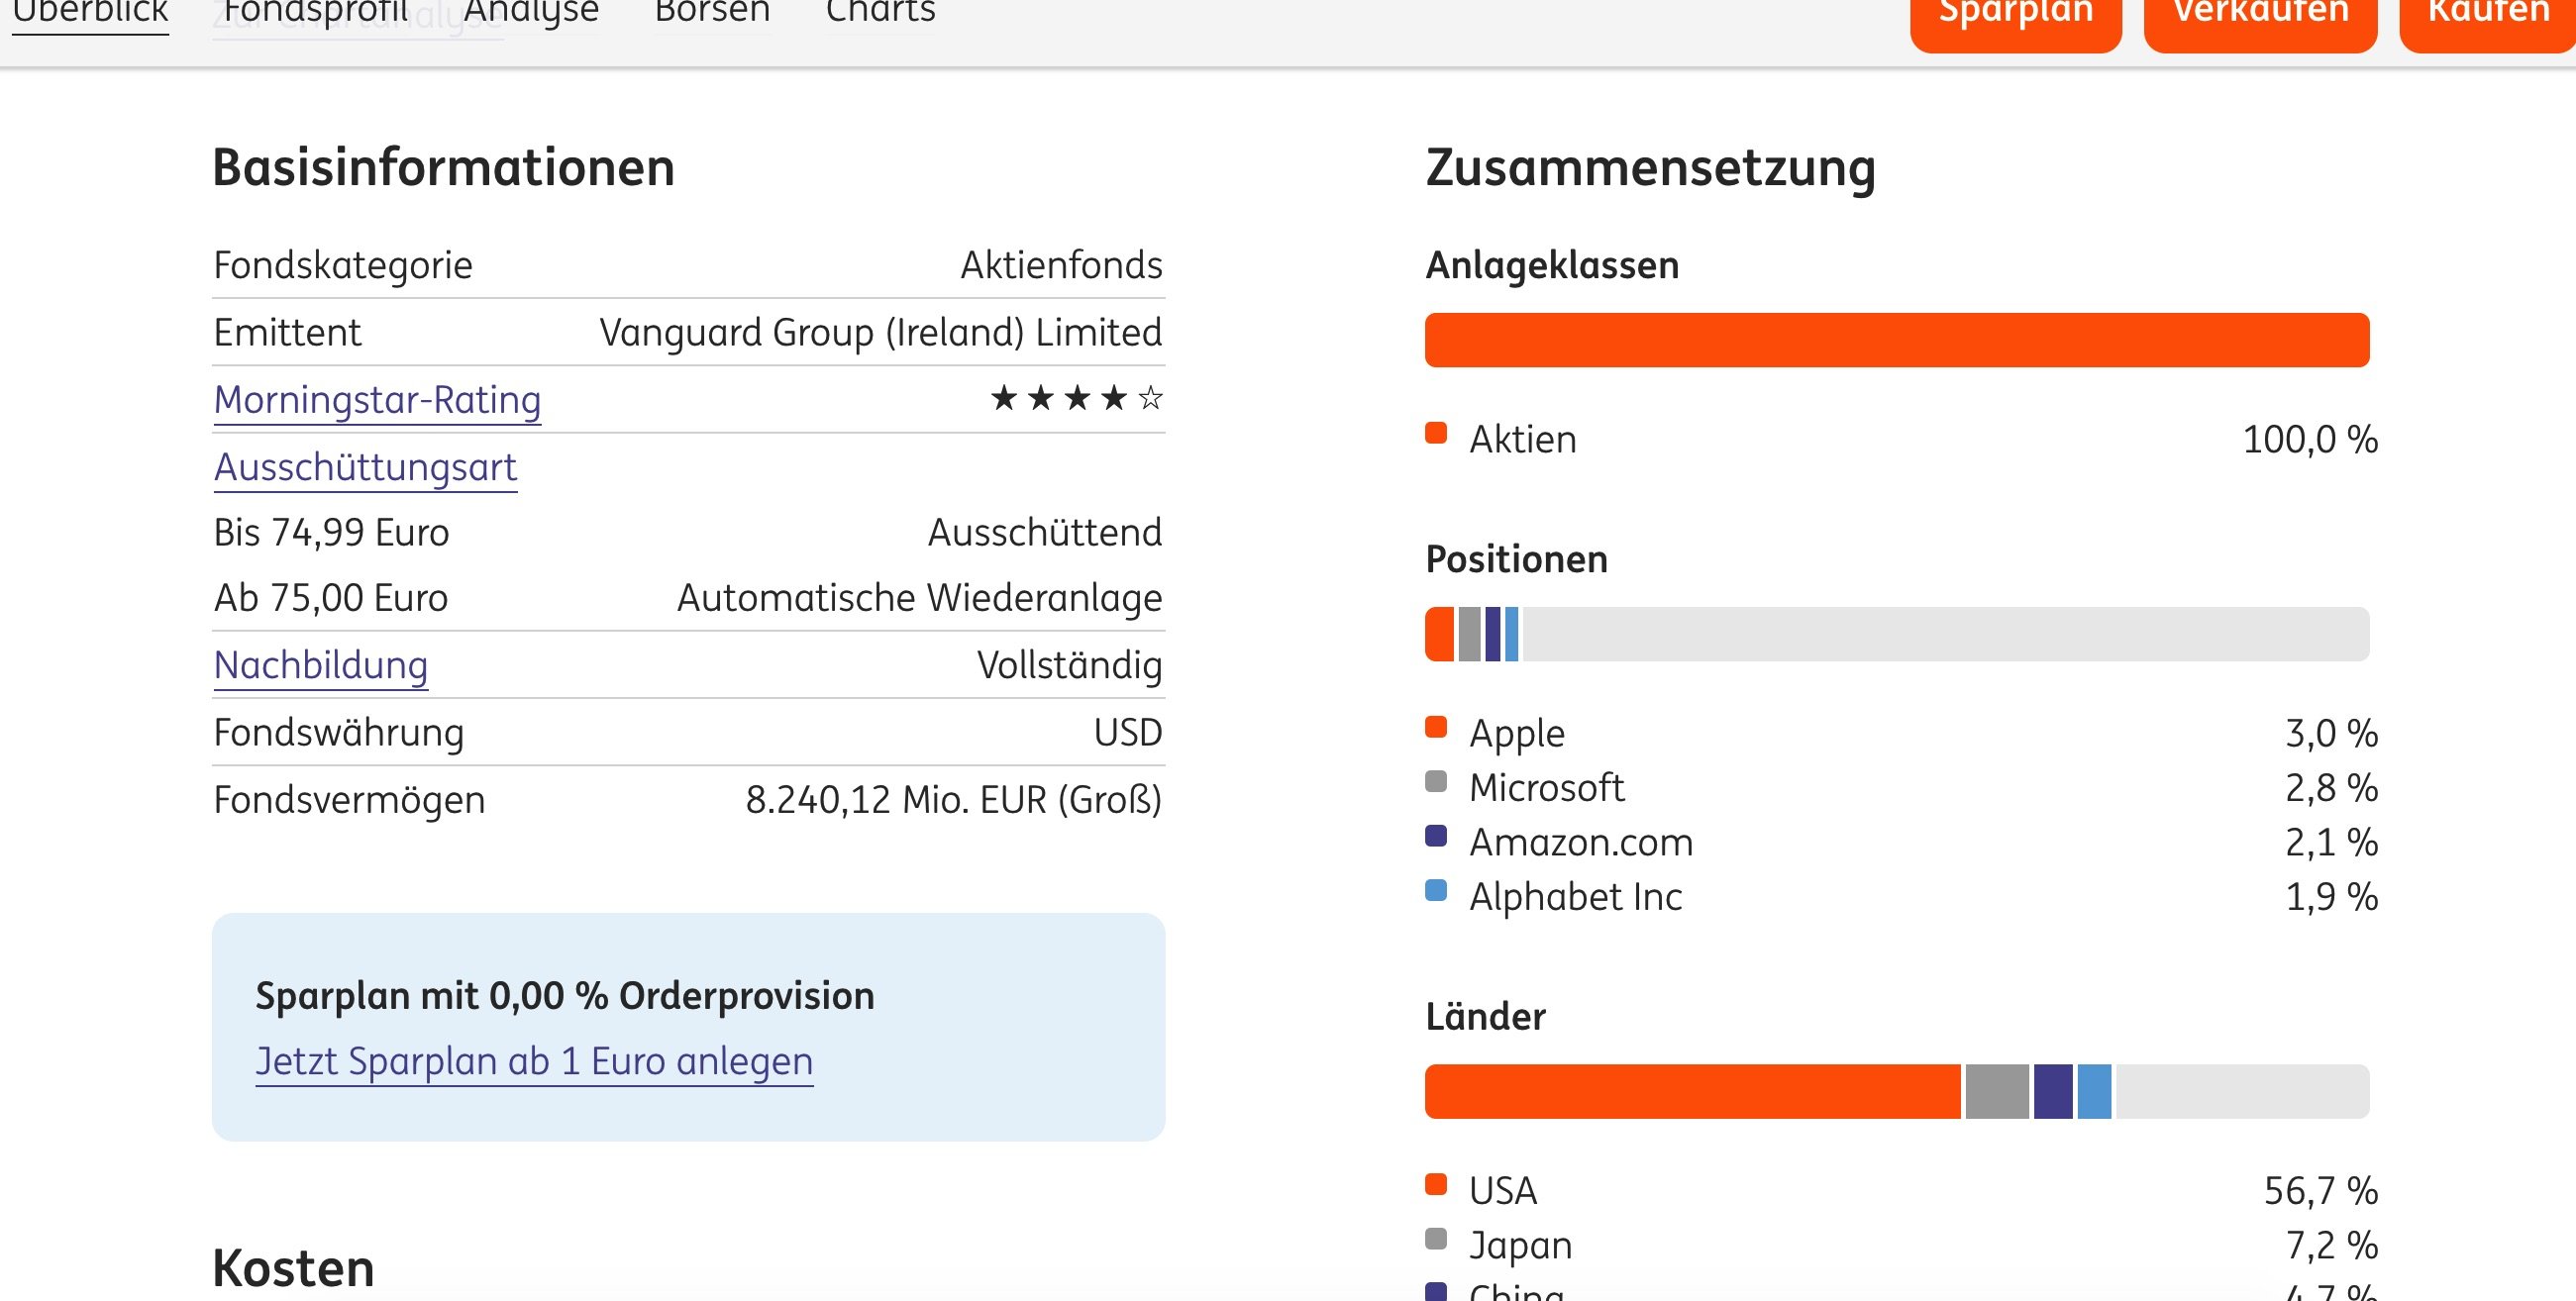The height and width of the screenshot is (1301, 2576).
Task: Go to the Börsen tab
Action: (712, 12)
